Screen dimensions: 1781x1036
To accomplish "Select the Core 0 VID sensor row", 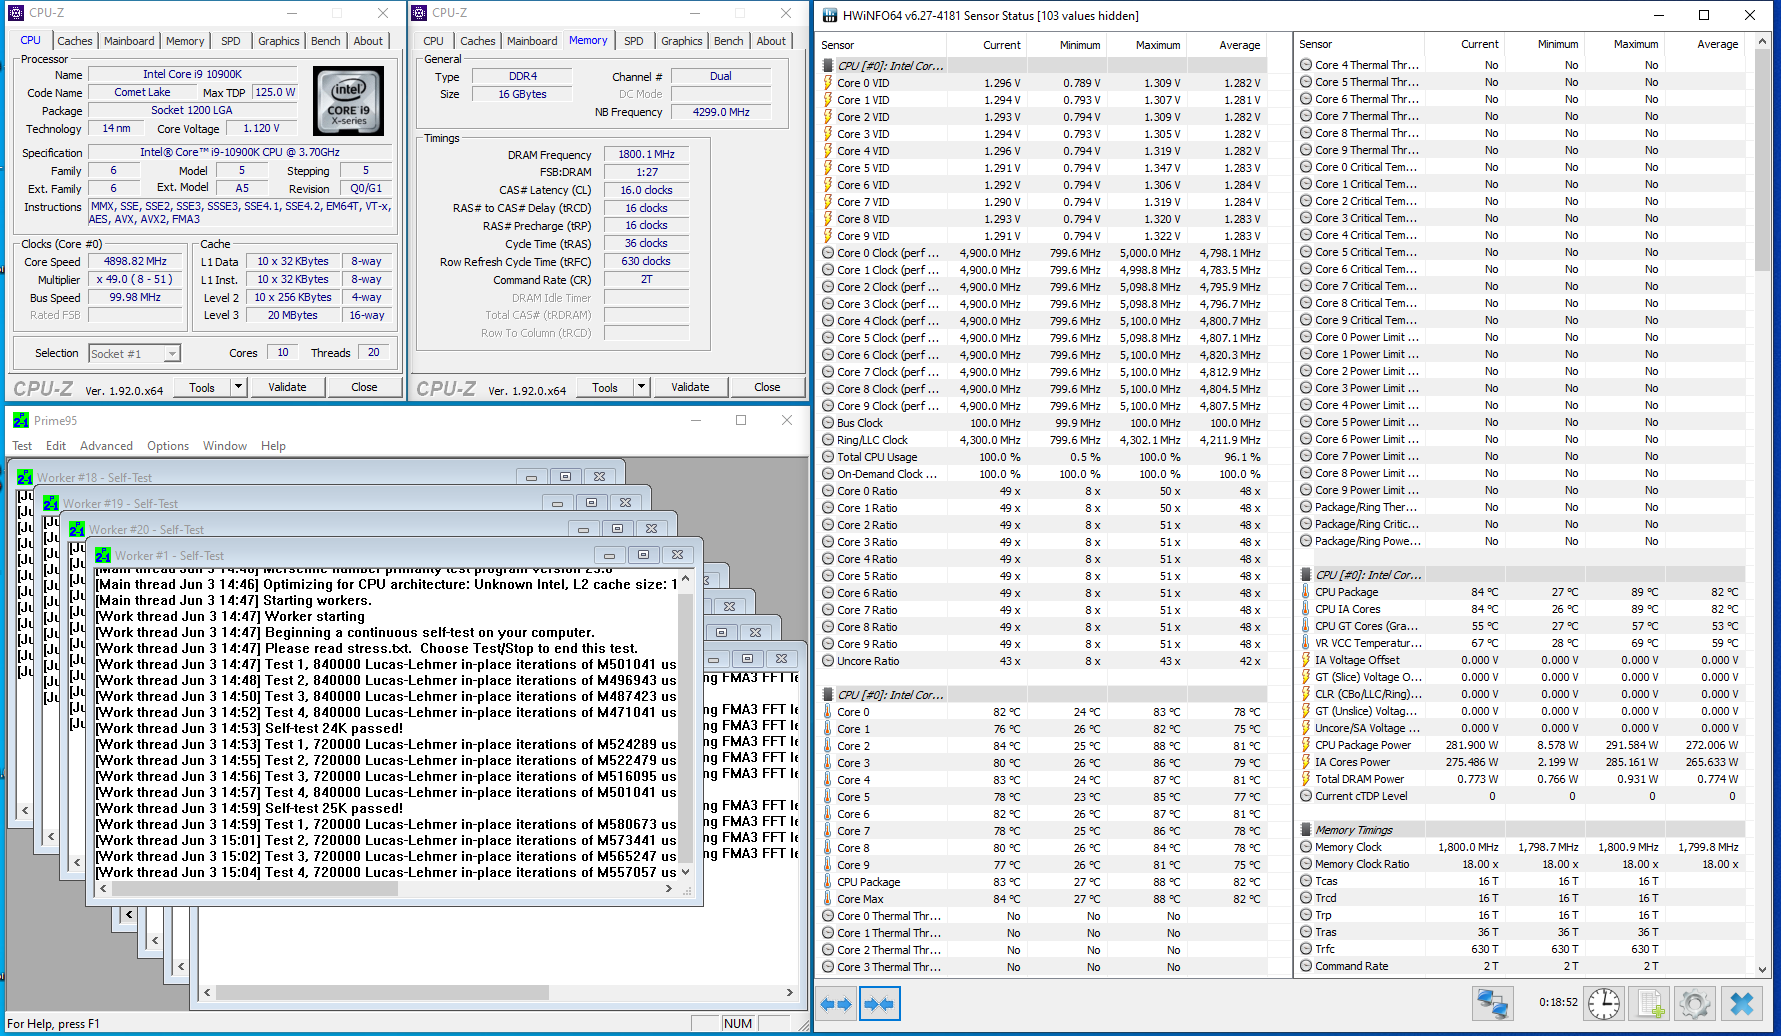I will coord(863,83).
